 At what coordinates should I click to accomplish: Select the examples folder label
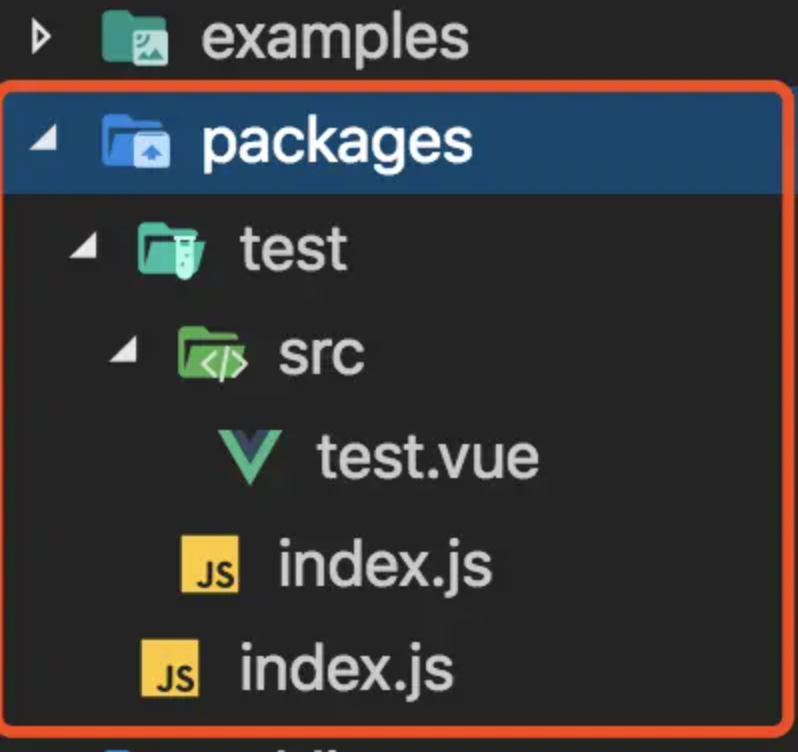click(x=335, y=39)
